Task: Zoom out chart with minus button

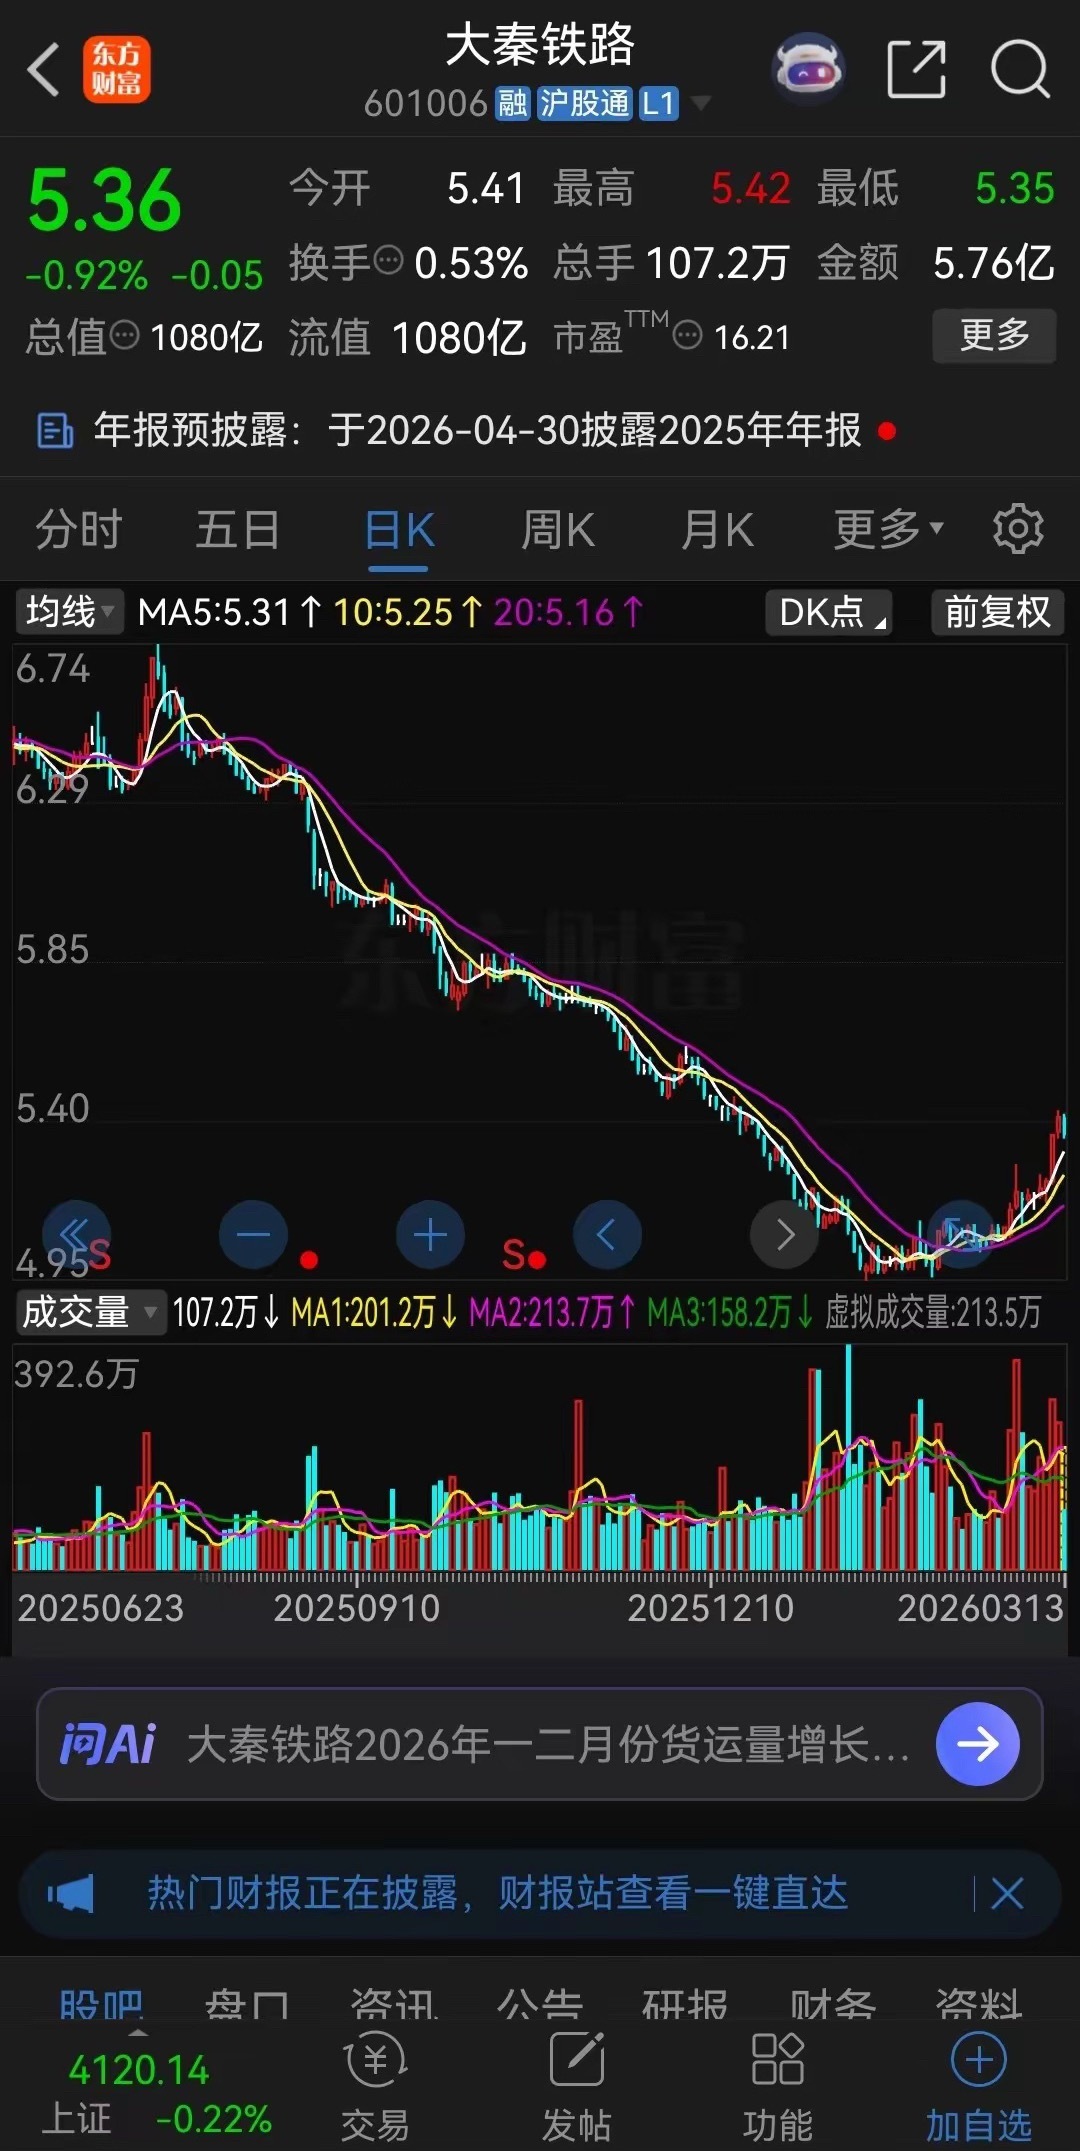Action: [253, 1234]
